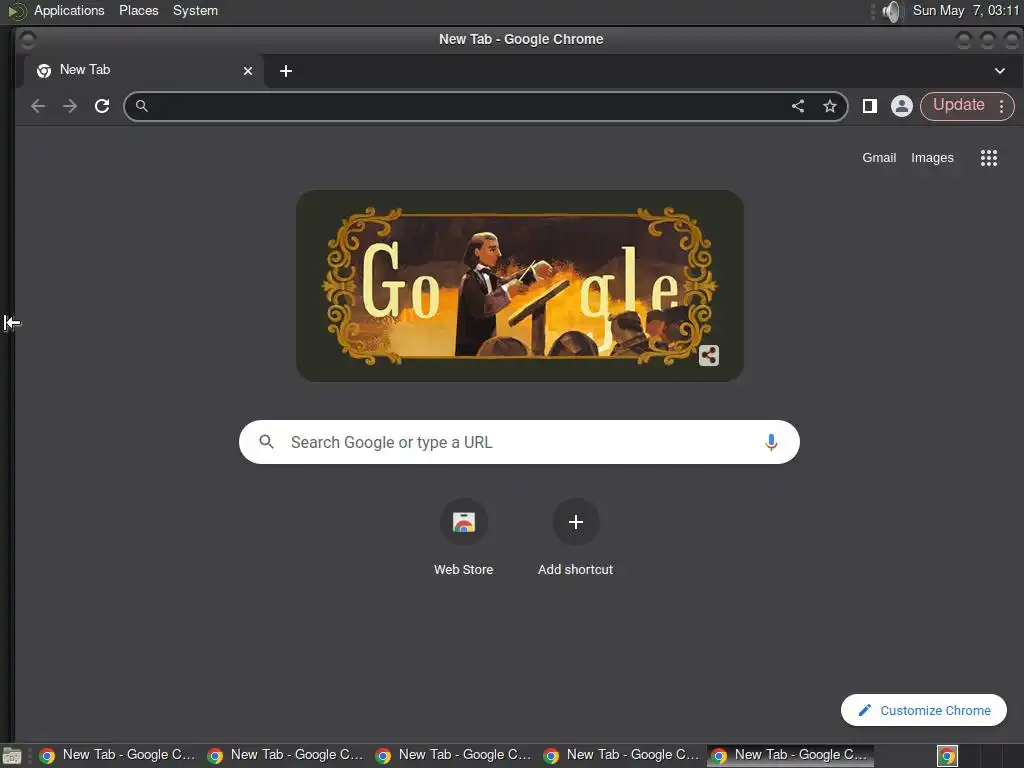Click Customize Chrome
The image size is (1024, 768).
coord(923,710)
